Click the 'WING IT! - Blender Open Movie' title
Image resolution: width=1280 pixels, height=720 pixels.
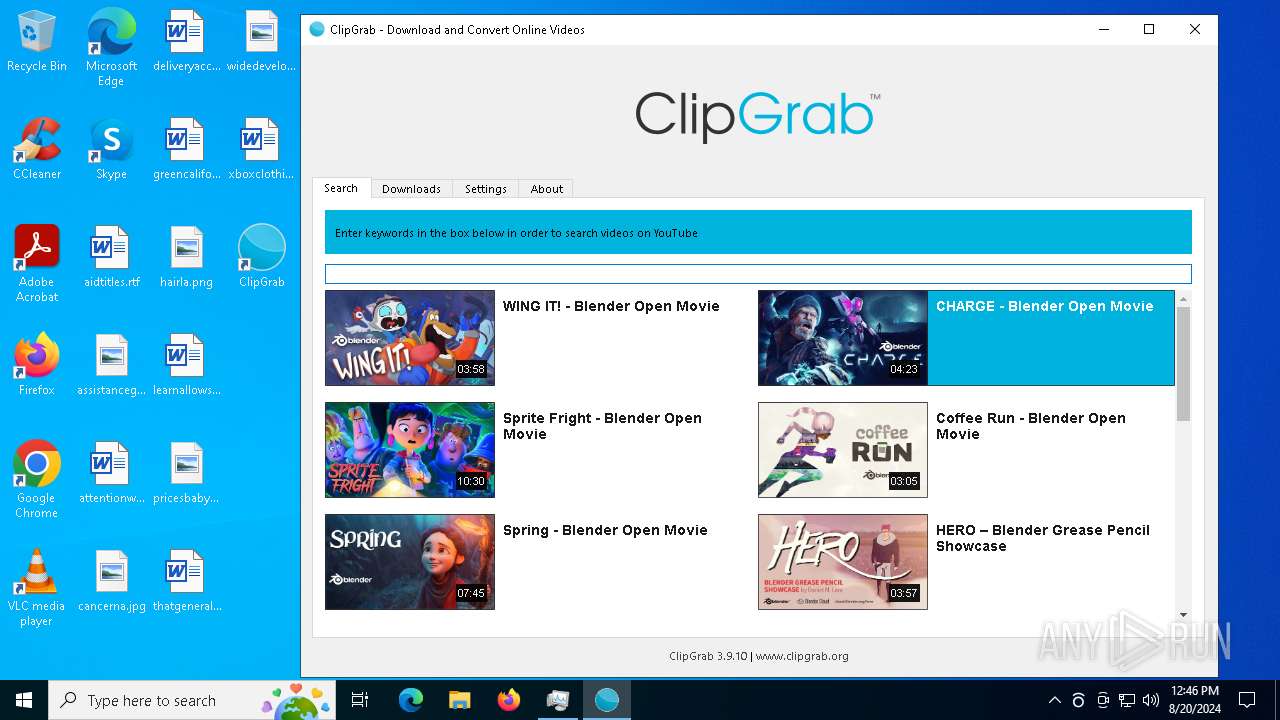[611, 306]
